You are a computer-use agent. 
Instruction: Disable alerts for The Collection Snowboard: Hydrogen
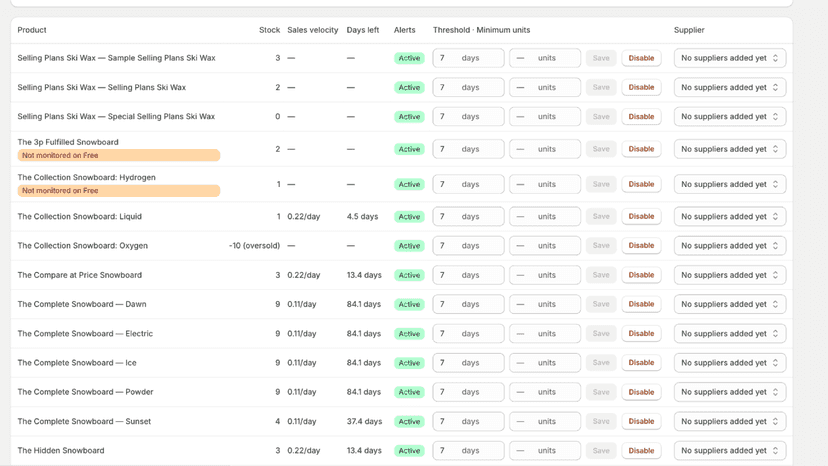pyautogui.click(x=641, y=184)
